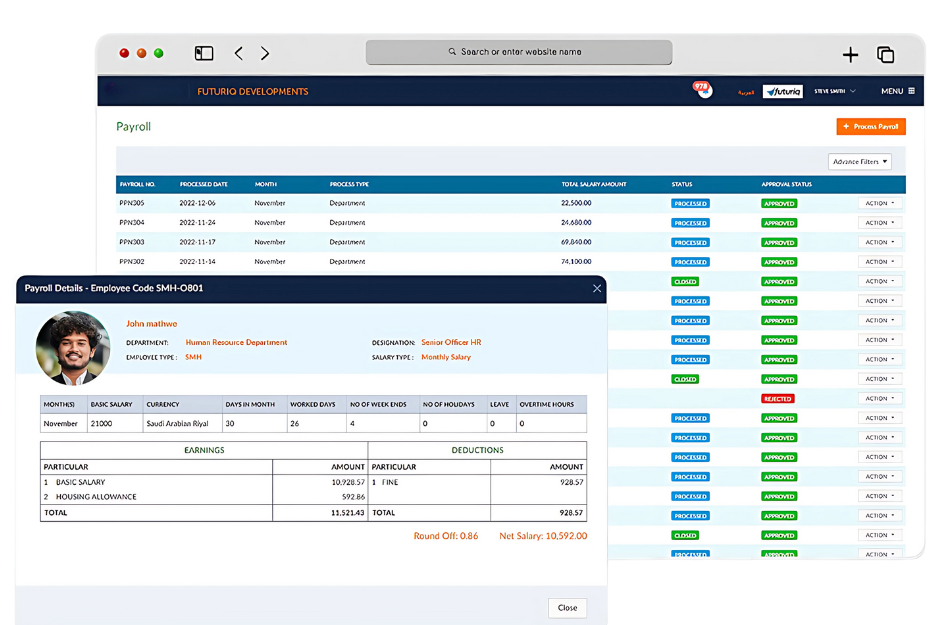938x625 pixels.
Task: Expand Action dropdown for payroll PPN303
Action: click(880, 242)
